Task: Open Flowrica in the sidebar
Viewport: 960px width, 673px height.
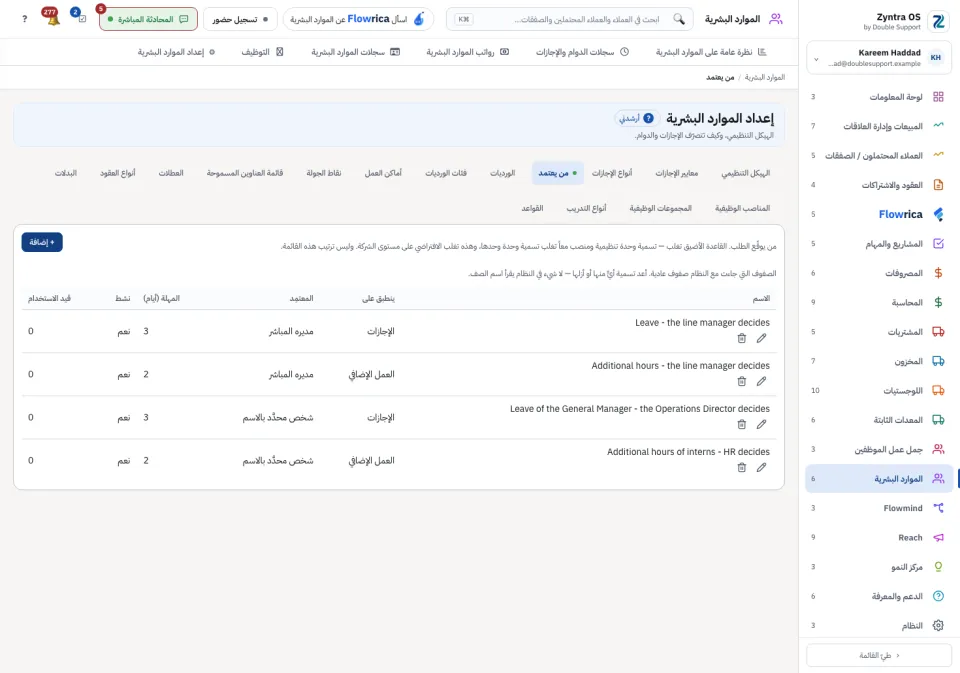Action: [879, 214]
